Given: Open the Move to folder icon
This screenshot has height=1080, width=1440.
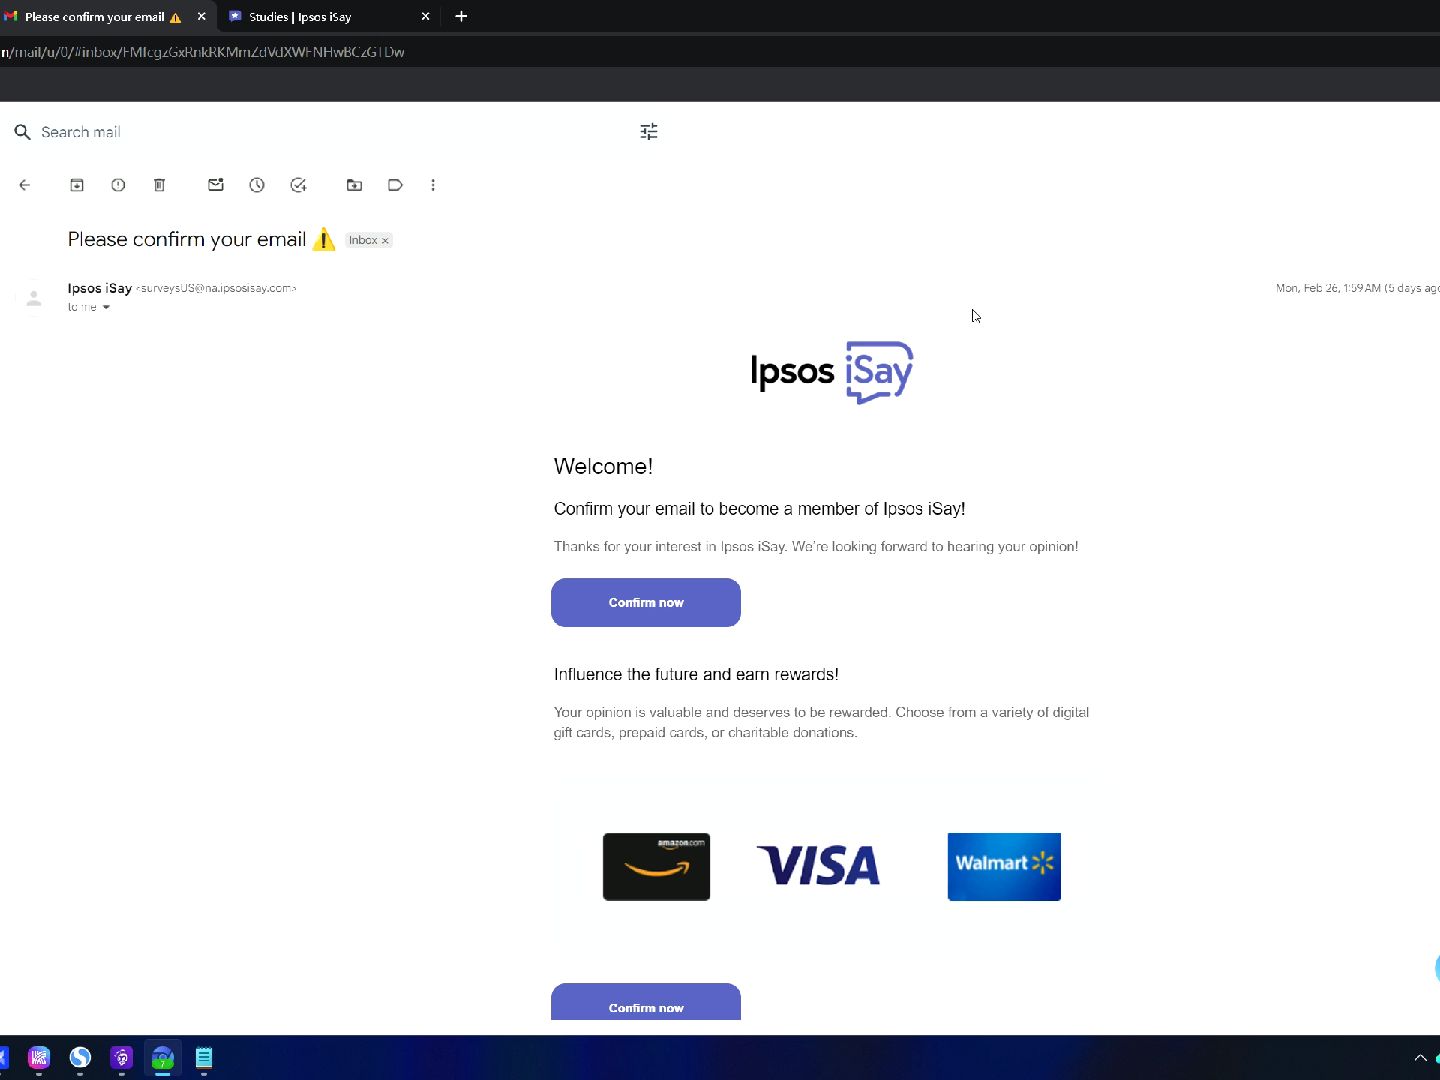Looking at the screenshot, I should (x=354, y=185).
